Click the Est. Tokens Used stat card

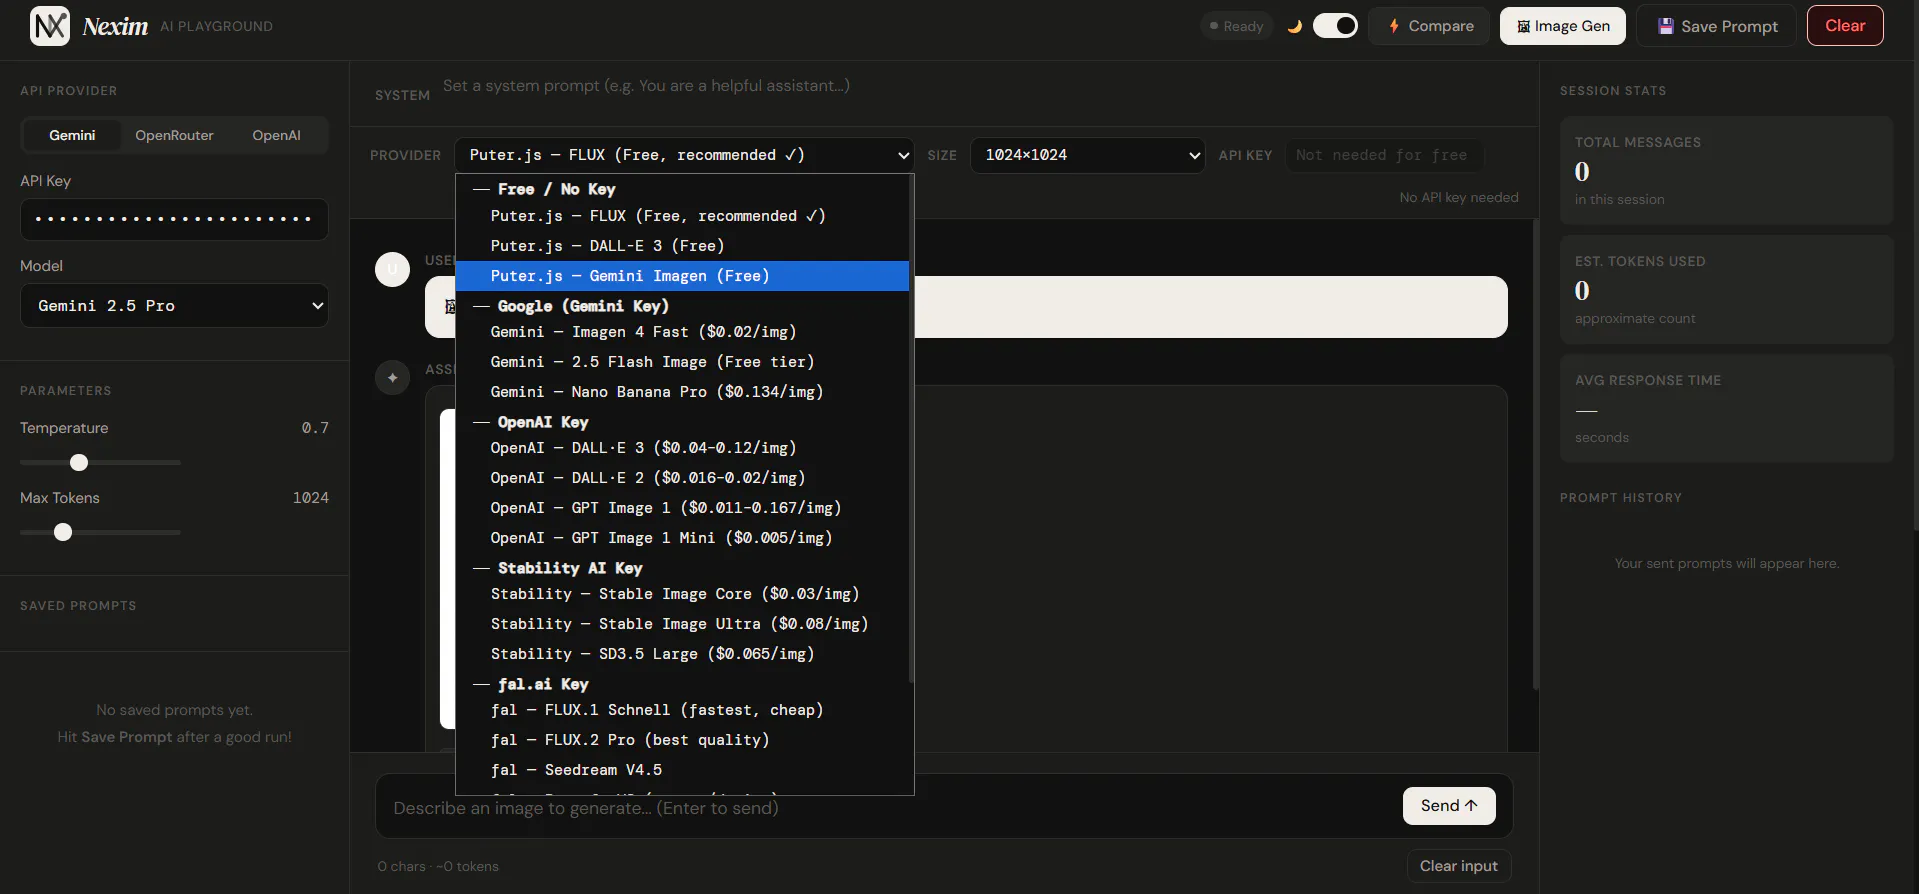tap(1726, 290)
